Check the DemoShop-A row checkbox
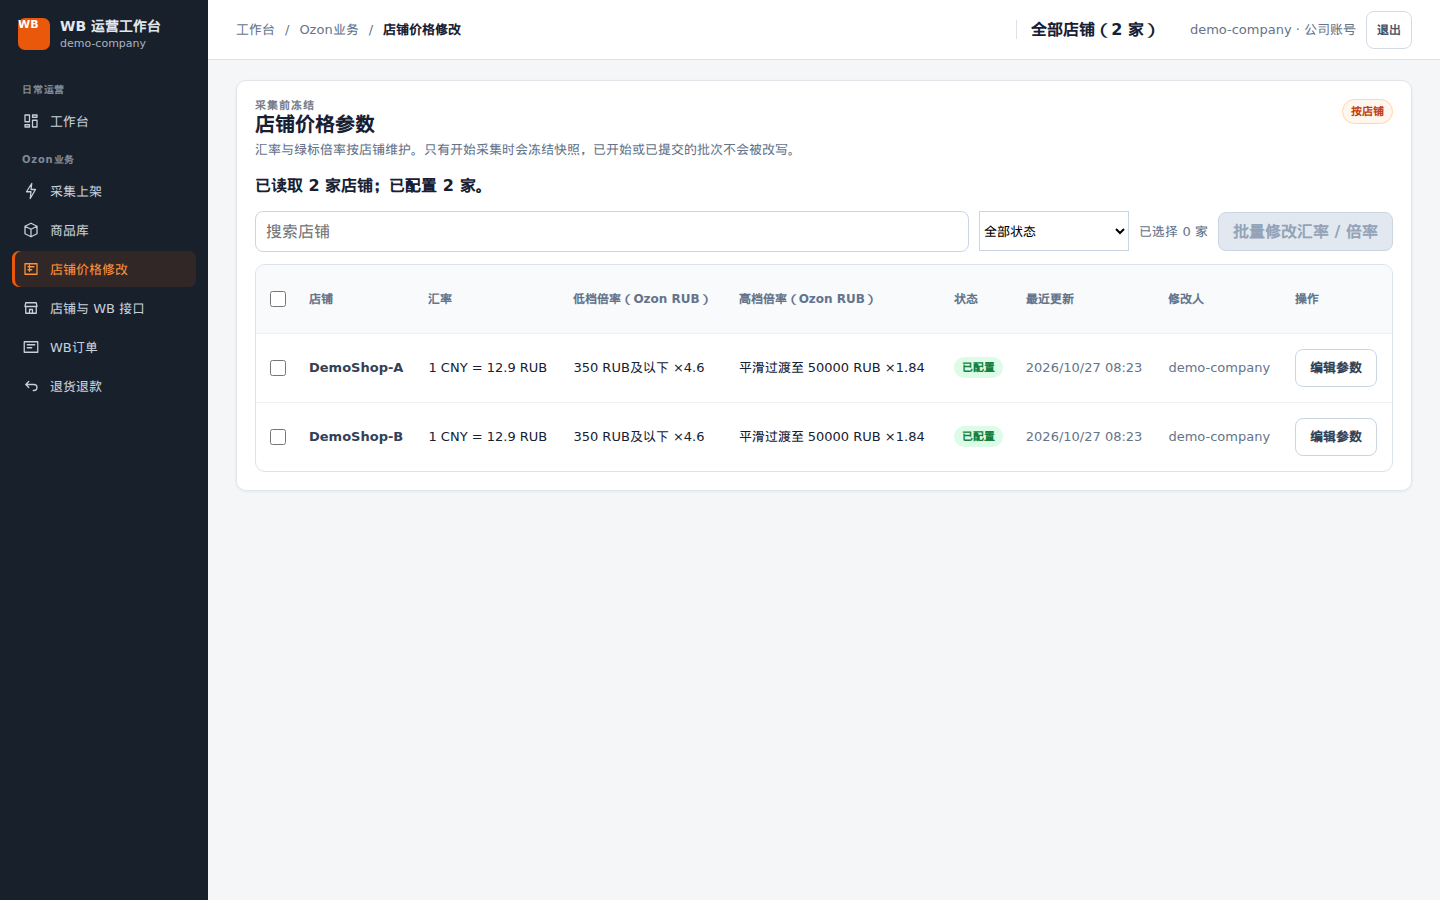Screen dimensions: 1440x900 tap(278, 368)
